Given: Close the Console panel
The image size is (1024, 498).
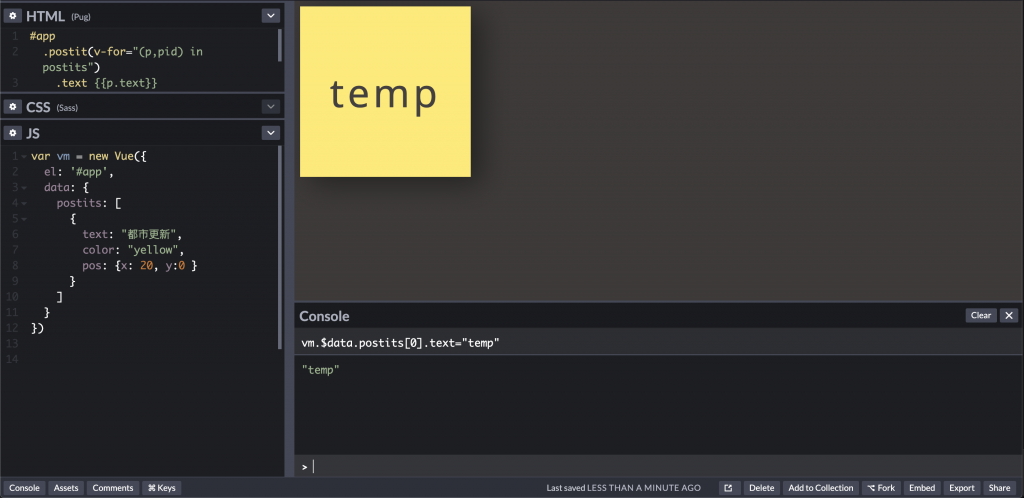Looking at the screenshot, I should (x=1009, y=315).
